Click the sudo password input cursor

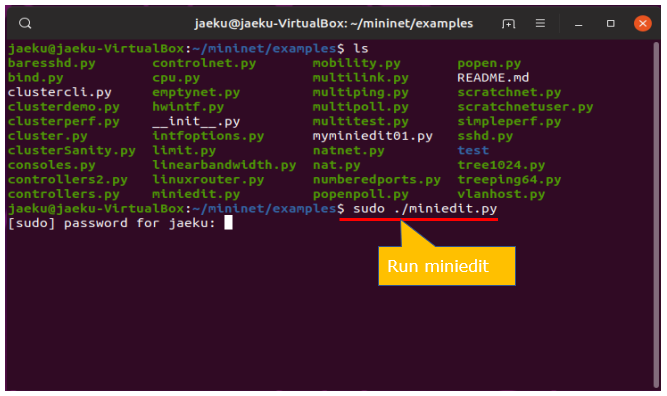point(228,222)
